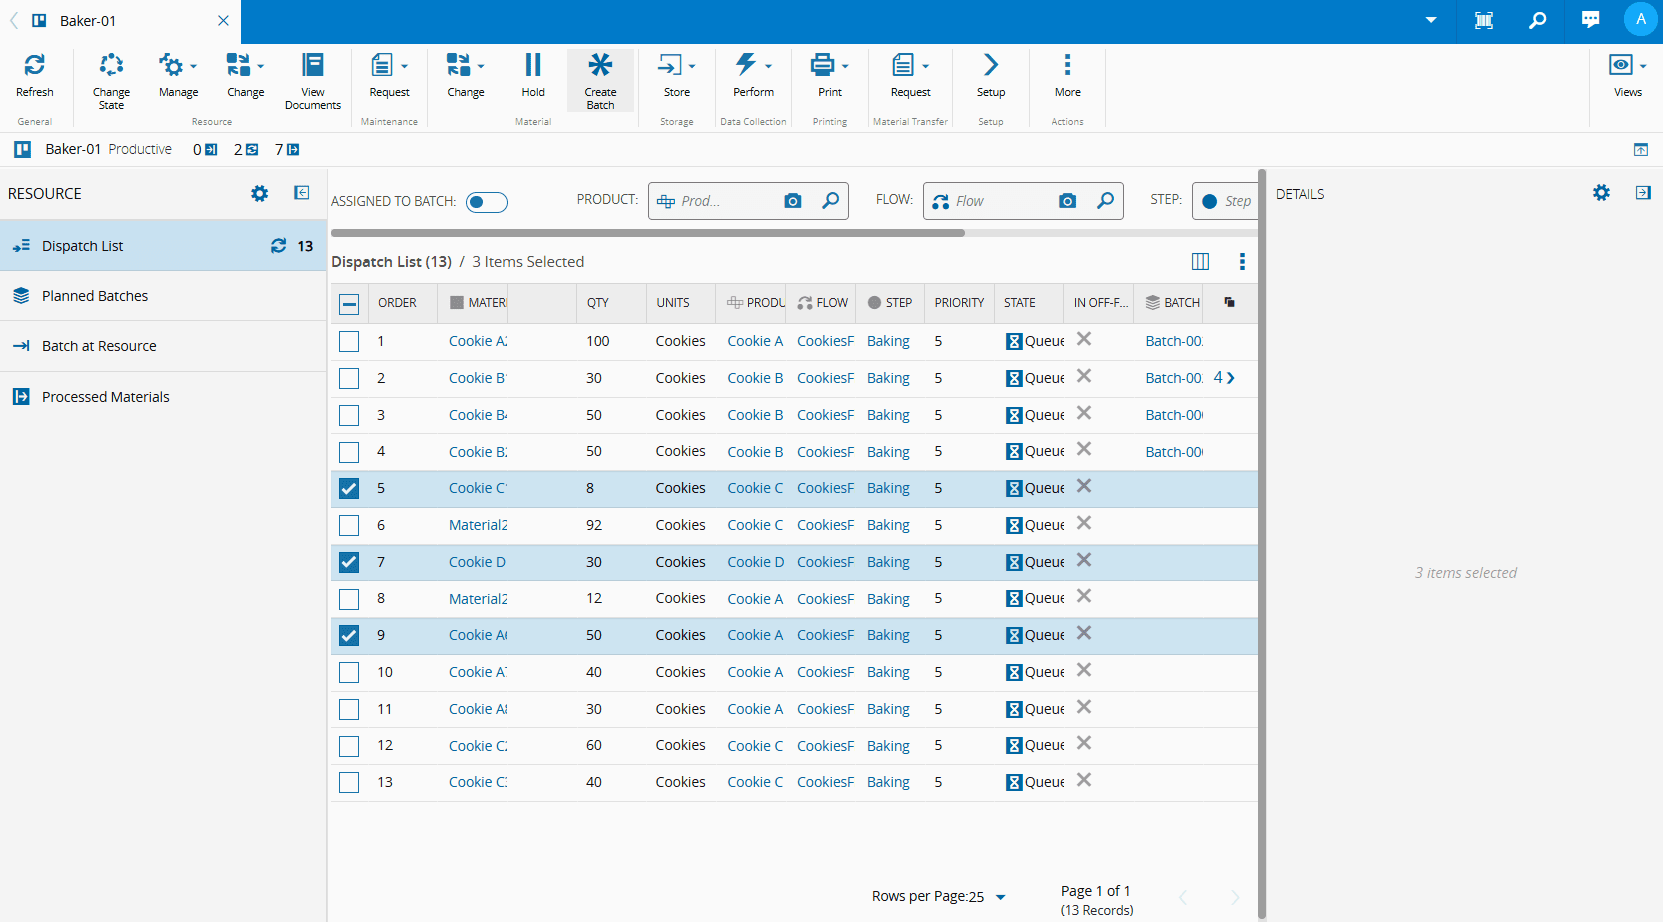Screen dimensions: 1663x922
Task: Click the horizontal filter scrollbar
Action: click(x=648, y=233)
